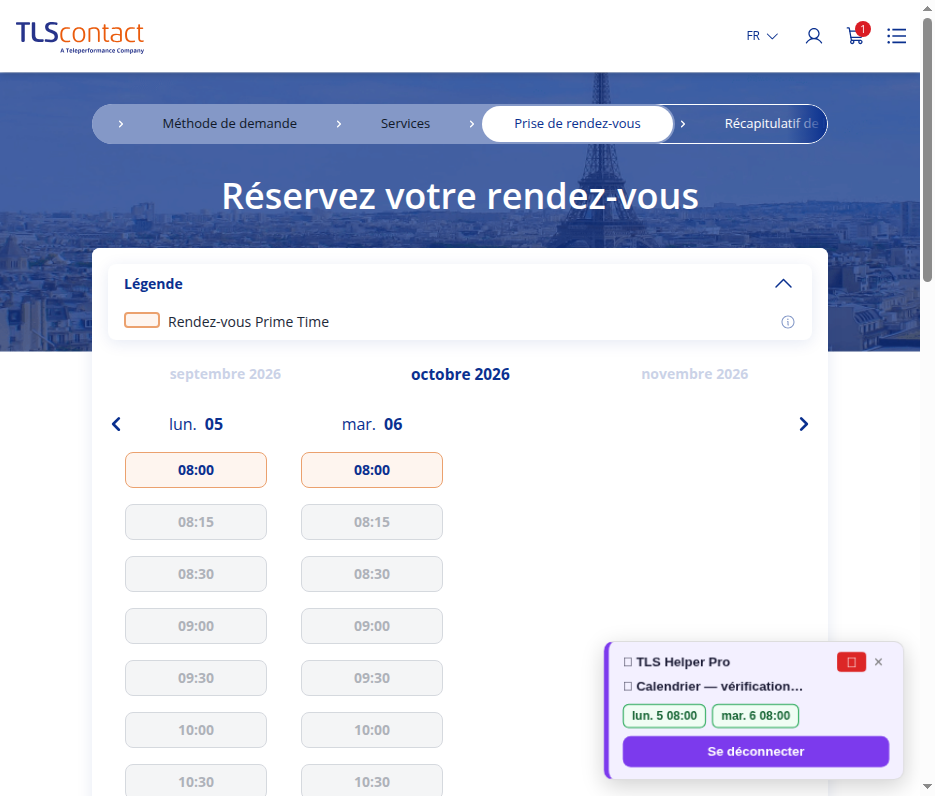Click 09:30 slot on lun. 05

[x=196, y=678]
